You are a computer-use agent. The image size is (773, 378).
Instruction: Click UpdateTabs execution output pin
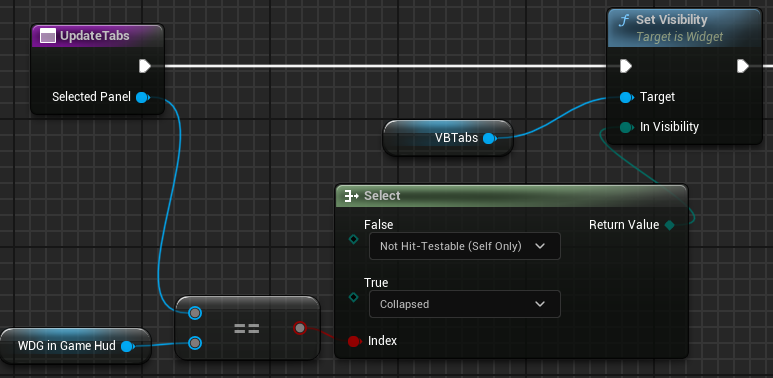[x=144, y=66]
